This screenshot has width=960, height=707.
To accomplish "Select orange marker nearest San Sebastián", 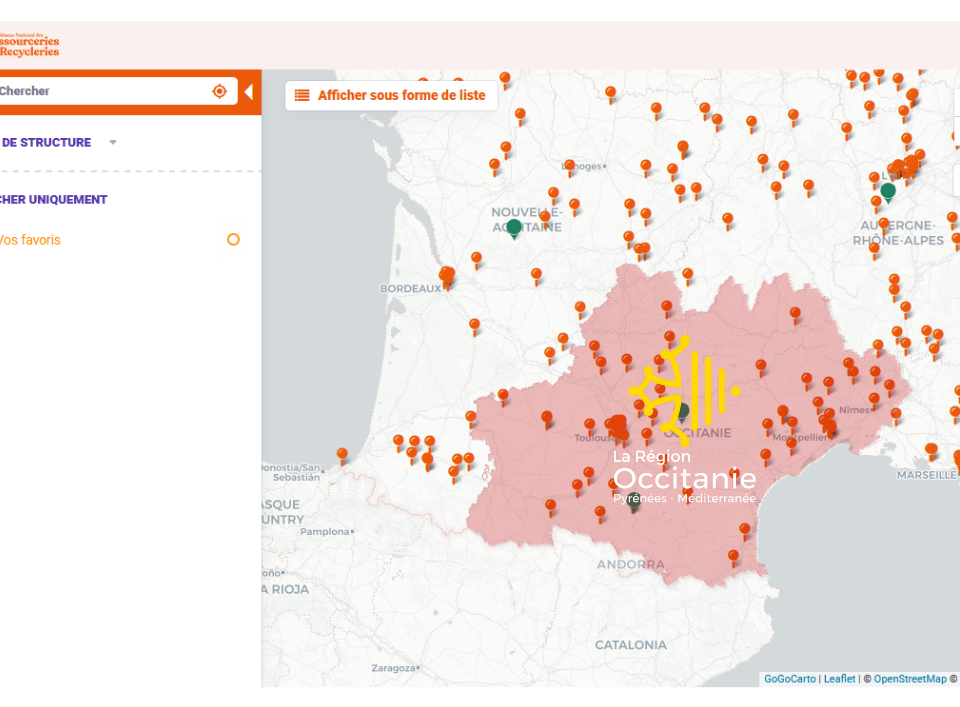I will (x=342, y=455).
